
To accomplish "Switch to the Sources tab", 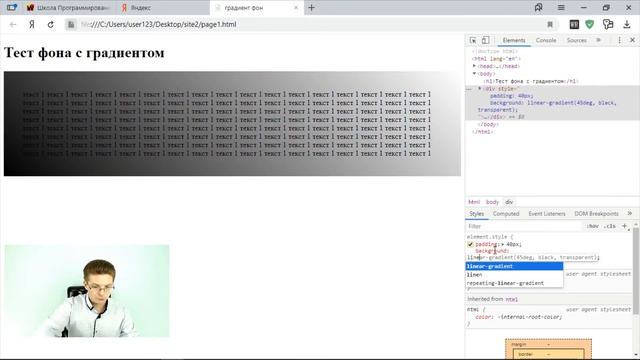I will click(576, 40).
